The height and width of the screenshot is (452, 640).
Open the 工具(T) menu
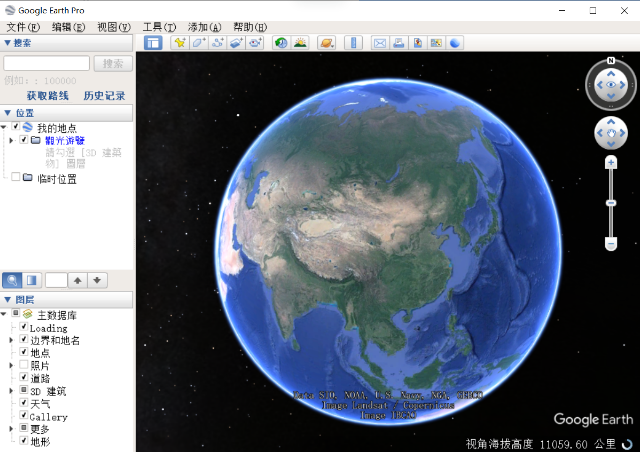(x=159, y=27)
